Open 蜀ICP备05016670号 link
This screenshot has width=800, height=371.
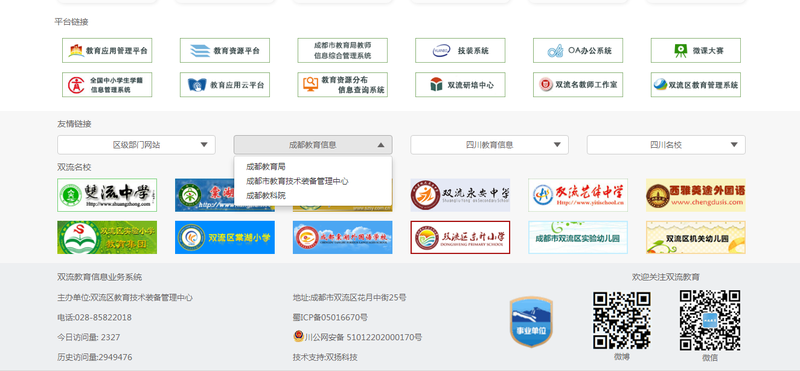point(330,317)
